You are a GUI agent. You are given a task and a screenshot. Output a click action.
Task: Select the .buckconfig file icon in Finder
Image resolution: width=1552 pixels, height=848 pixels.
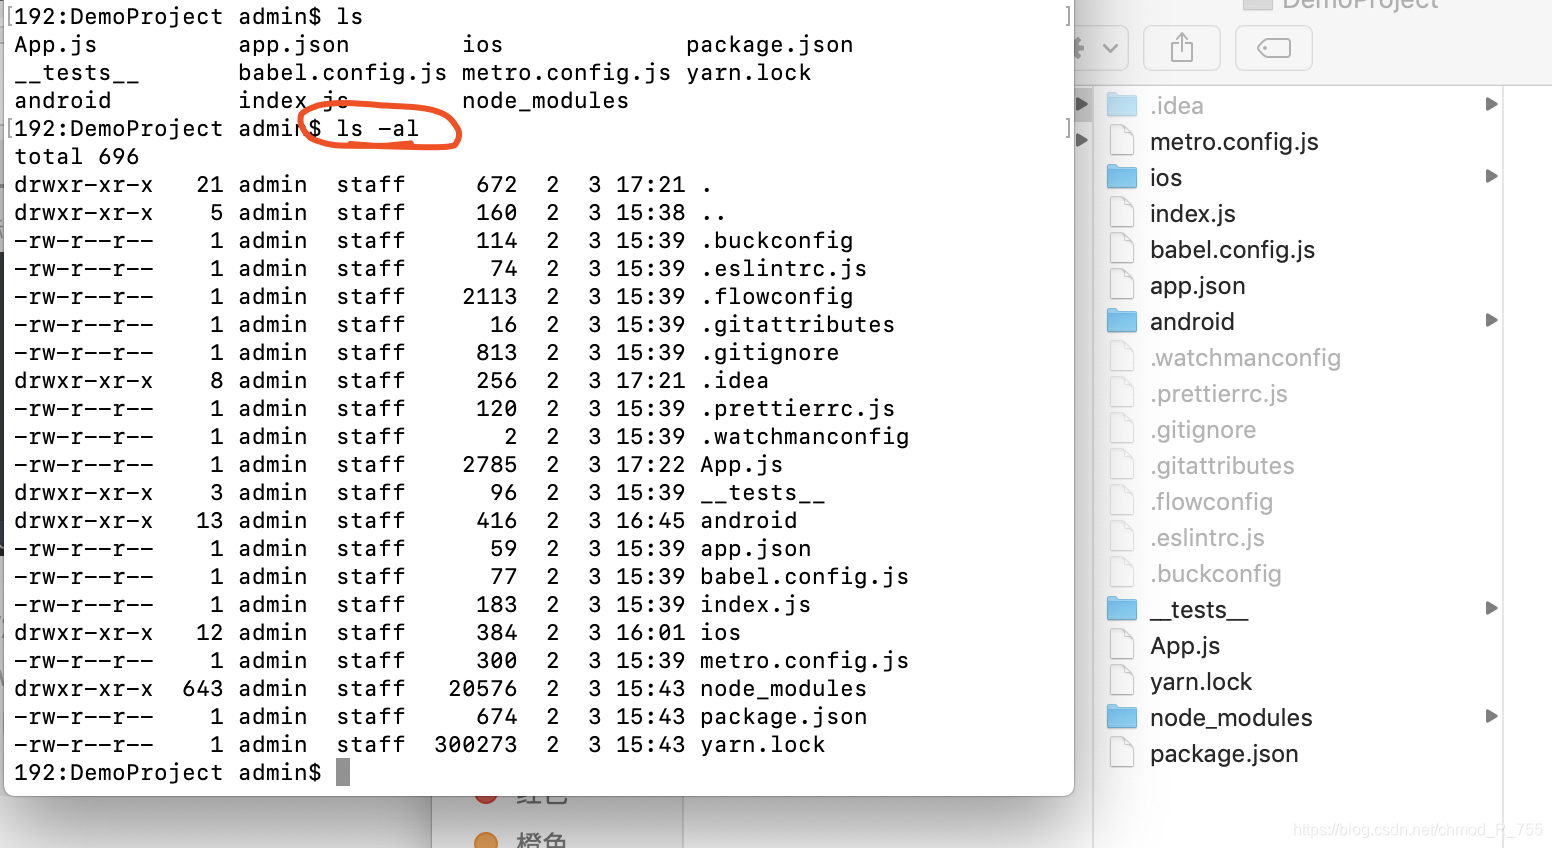tap(1122, 573)
